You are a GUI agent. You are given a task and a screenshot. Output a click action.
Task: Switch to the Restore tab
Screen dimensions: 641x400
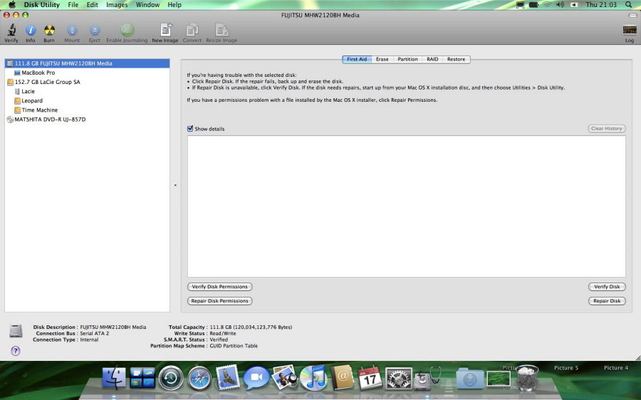point(456,59)
